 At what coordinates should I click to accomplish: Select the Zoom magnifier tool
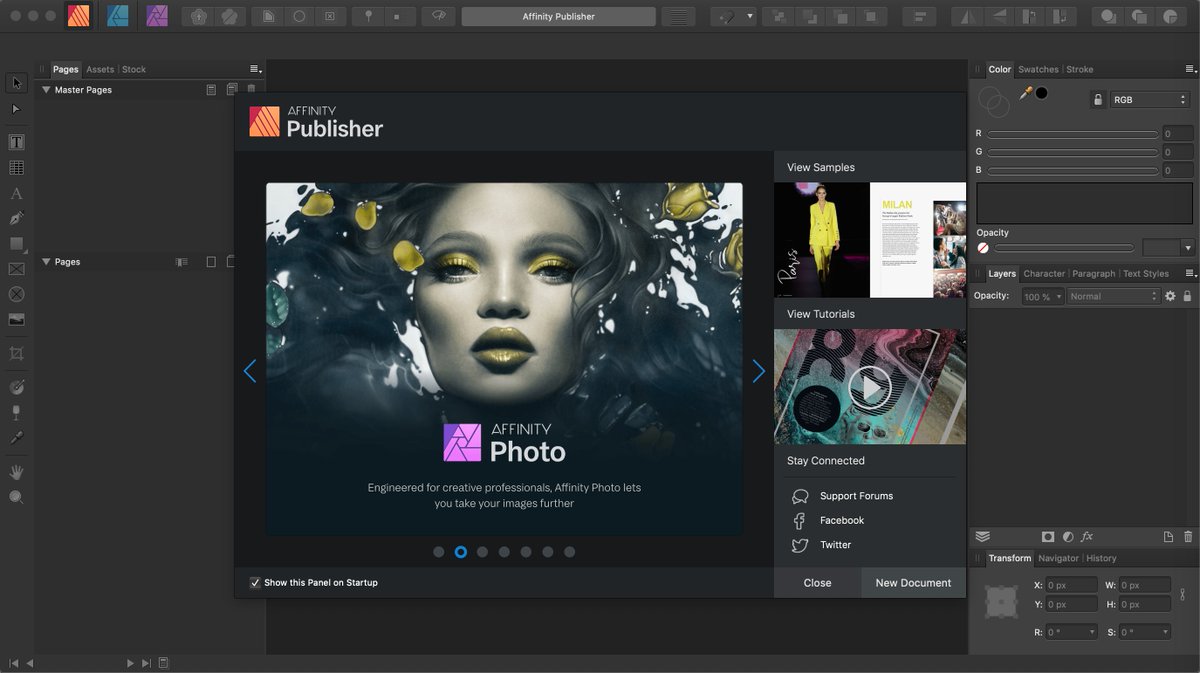[x=16, y=497]
